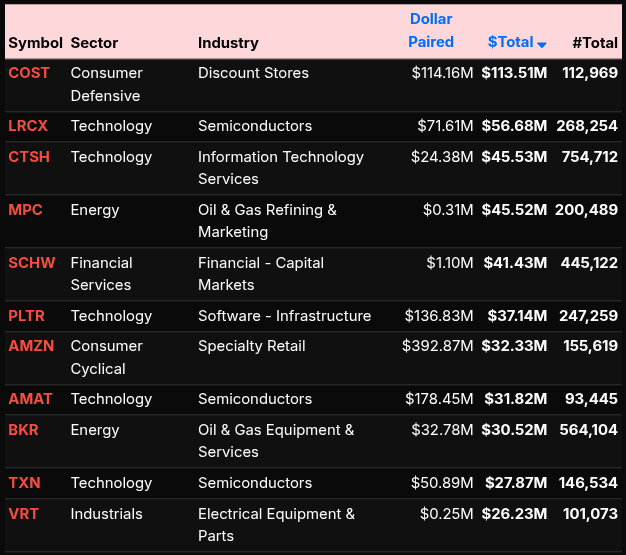Select the VRT ticker symbol
Image resolution: width=626 pixels, height=555 pixels.
point(24,514)
